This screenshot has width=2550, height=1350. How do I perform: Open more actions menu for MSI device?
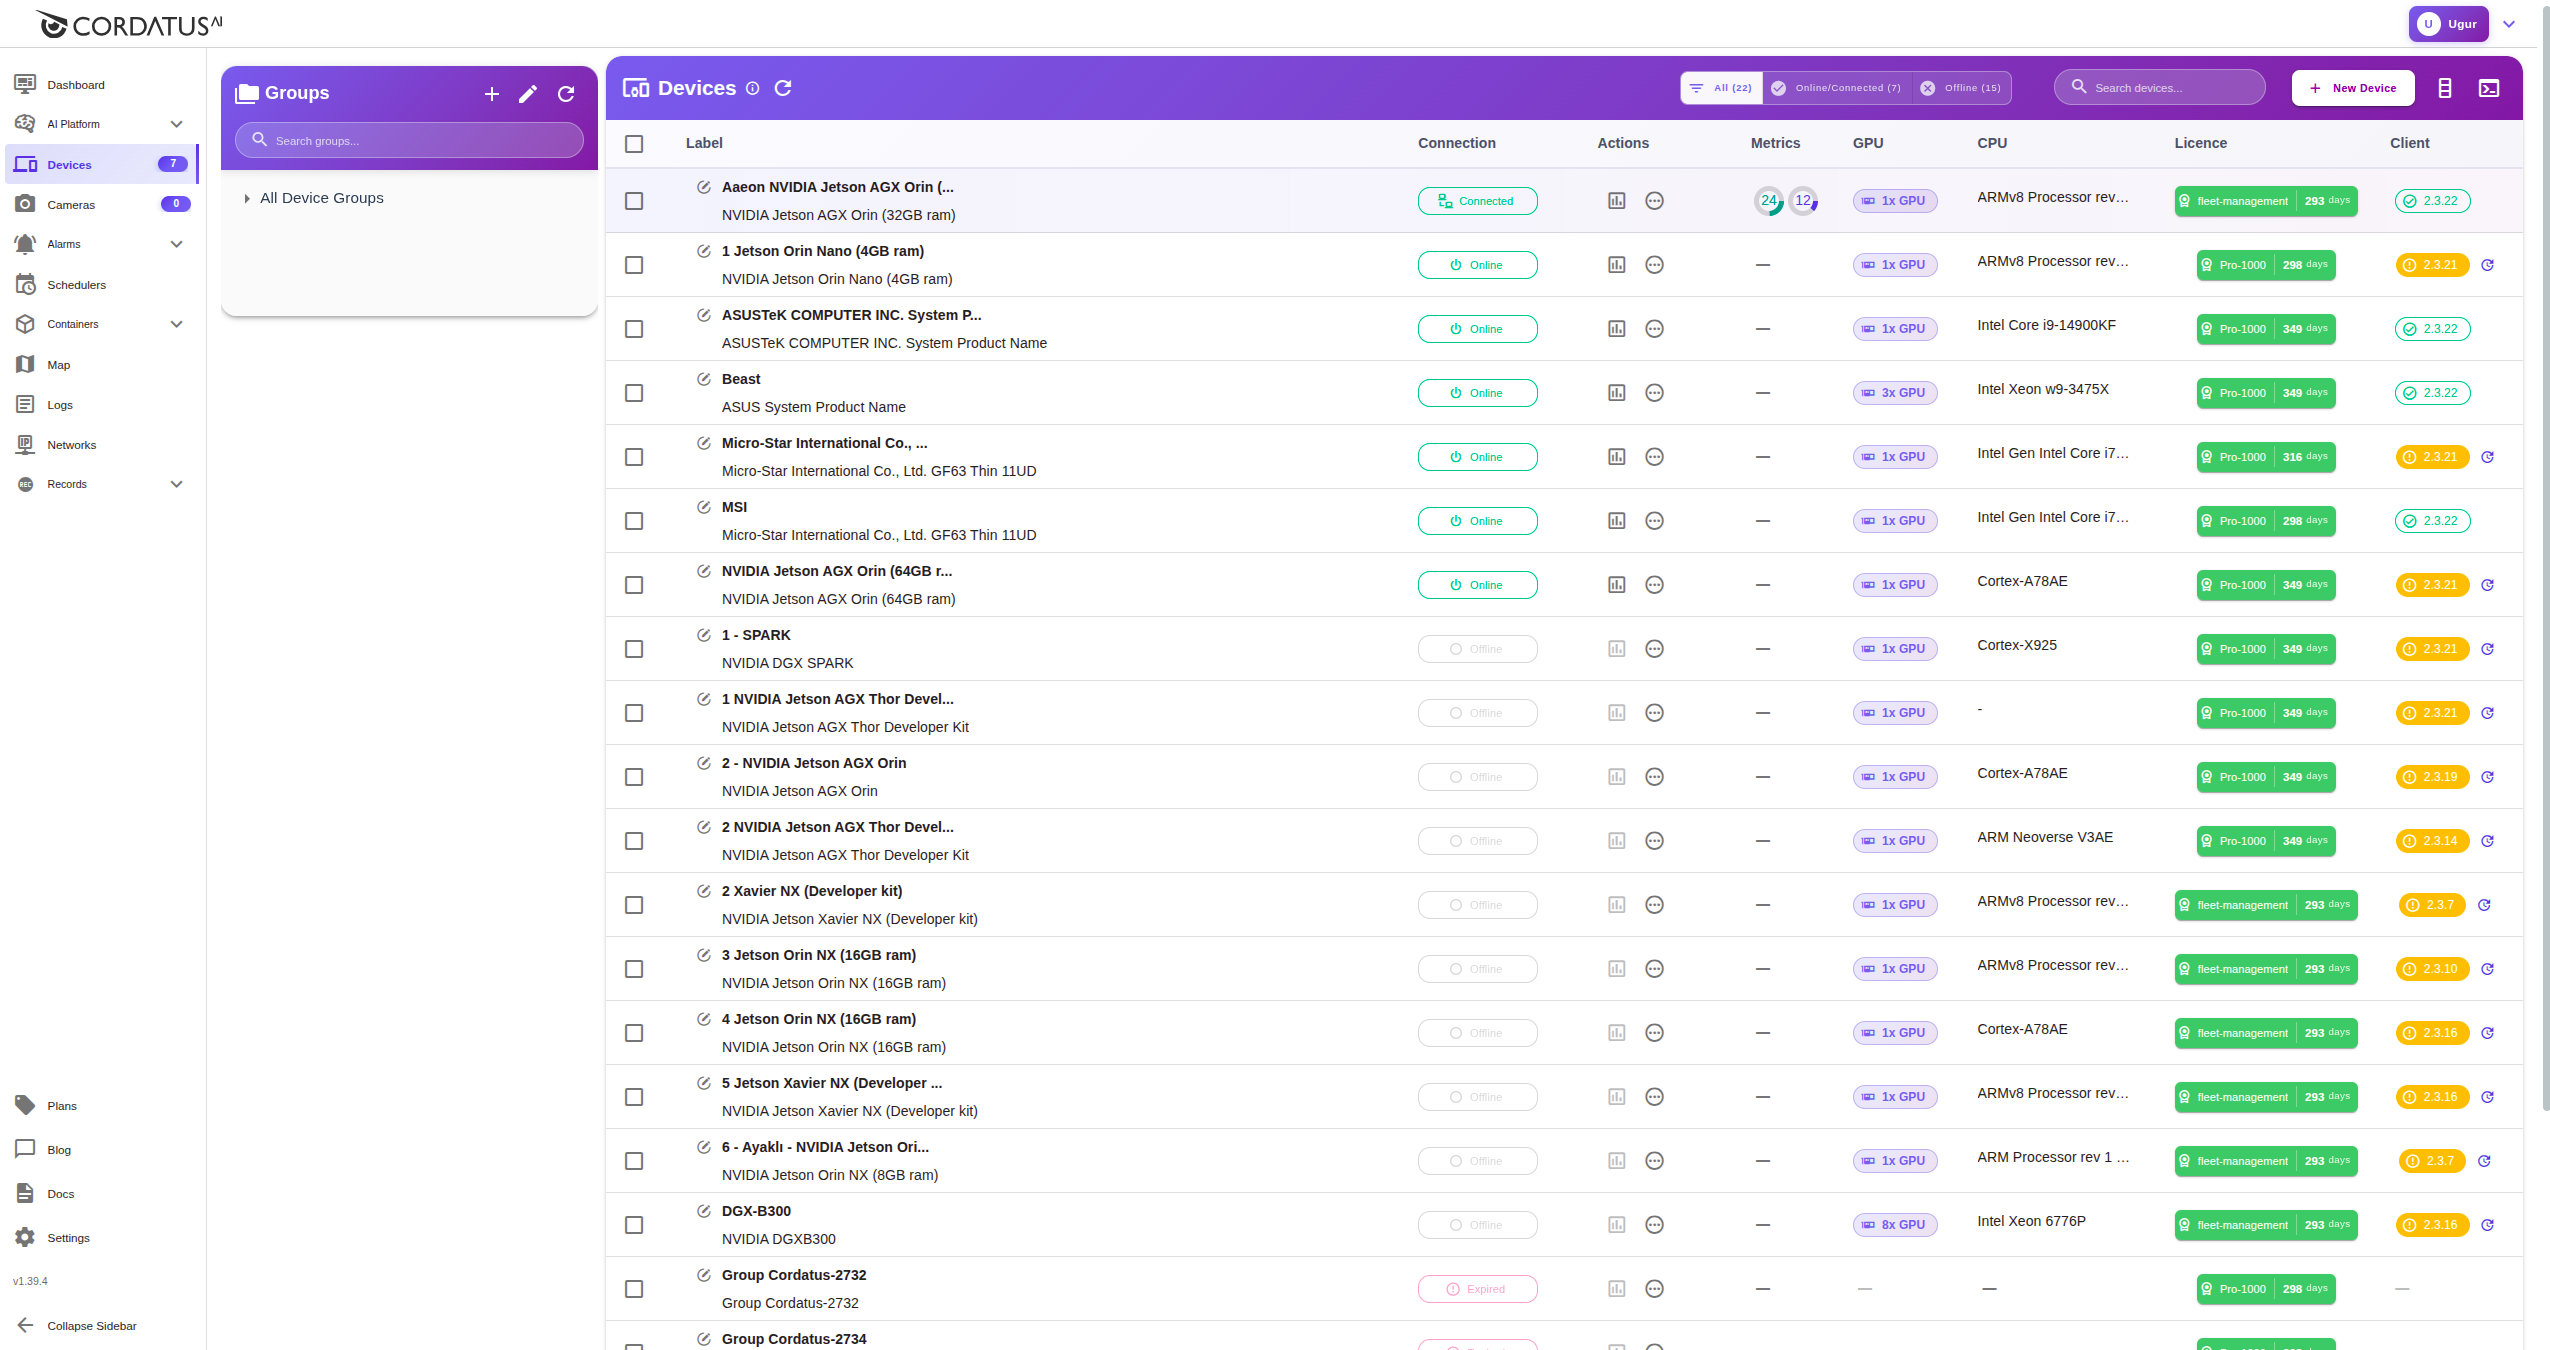1653,520
